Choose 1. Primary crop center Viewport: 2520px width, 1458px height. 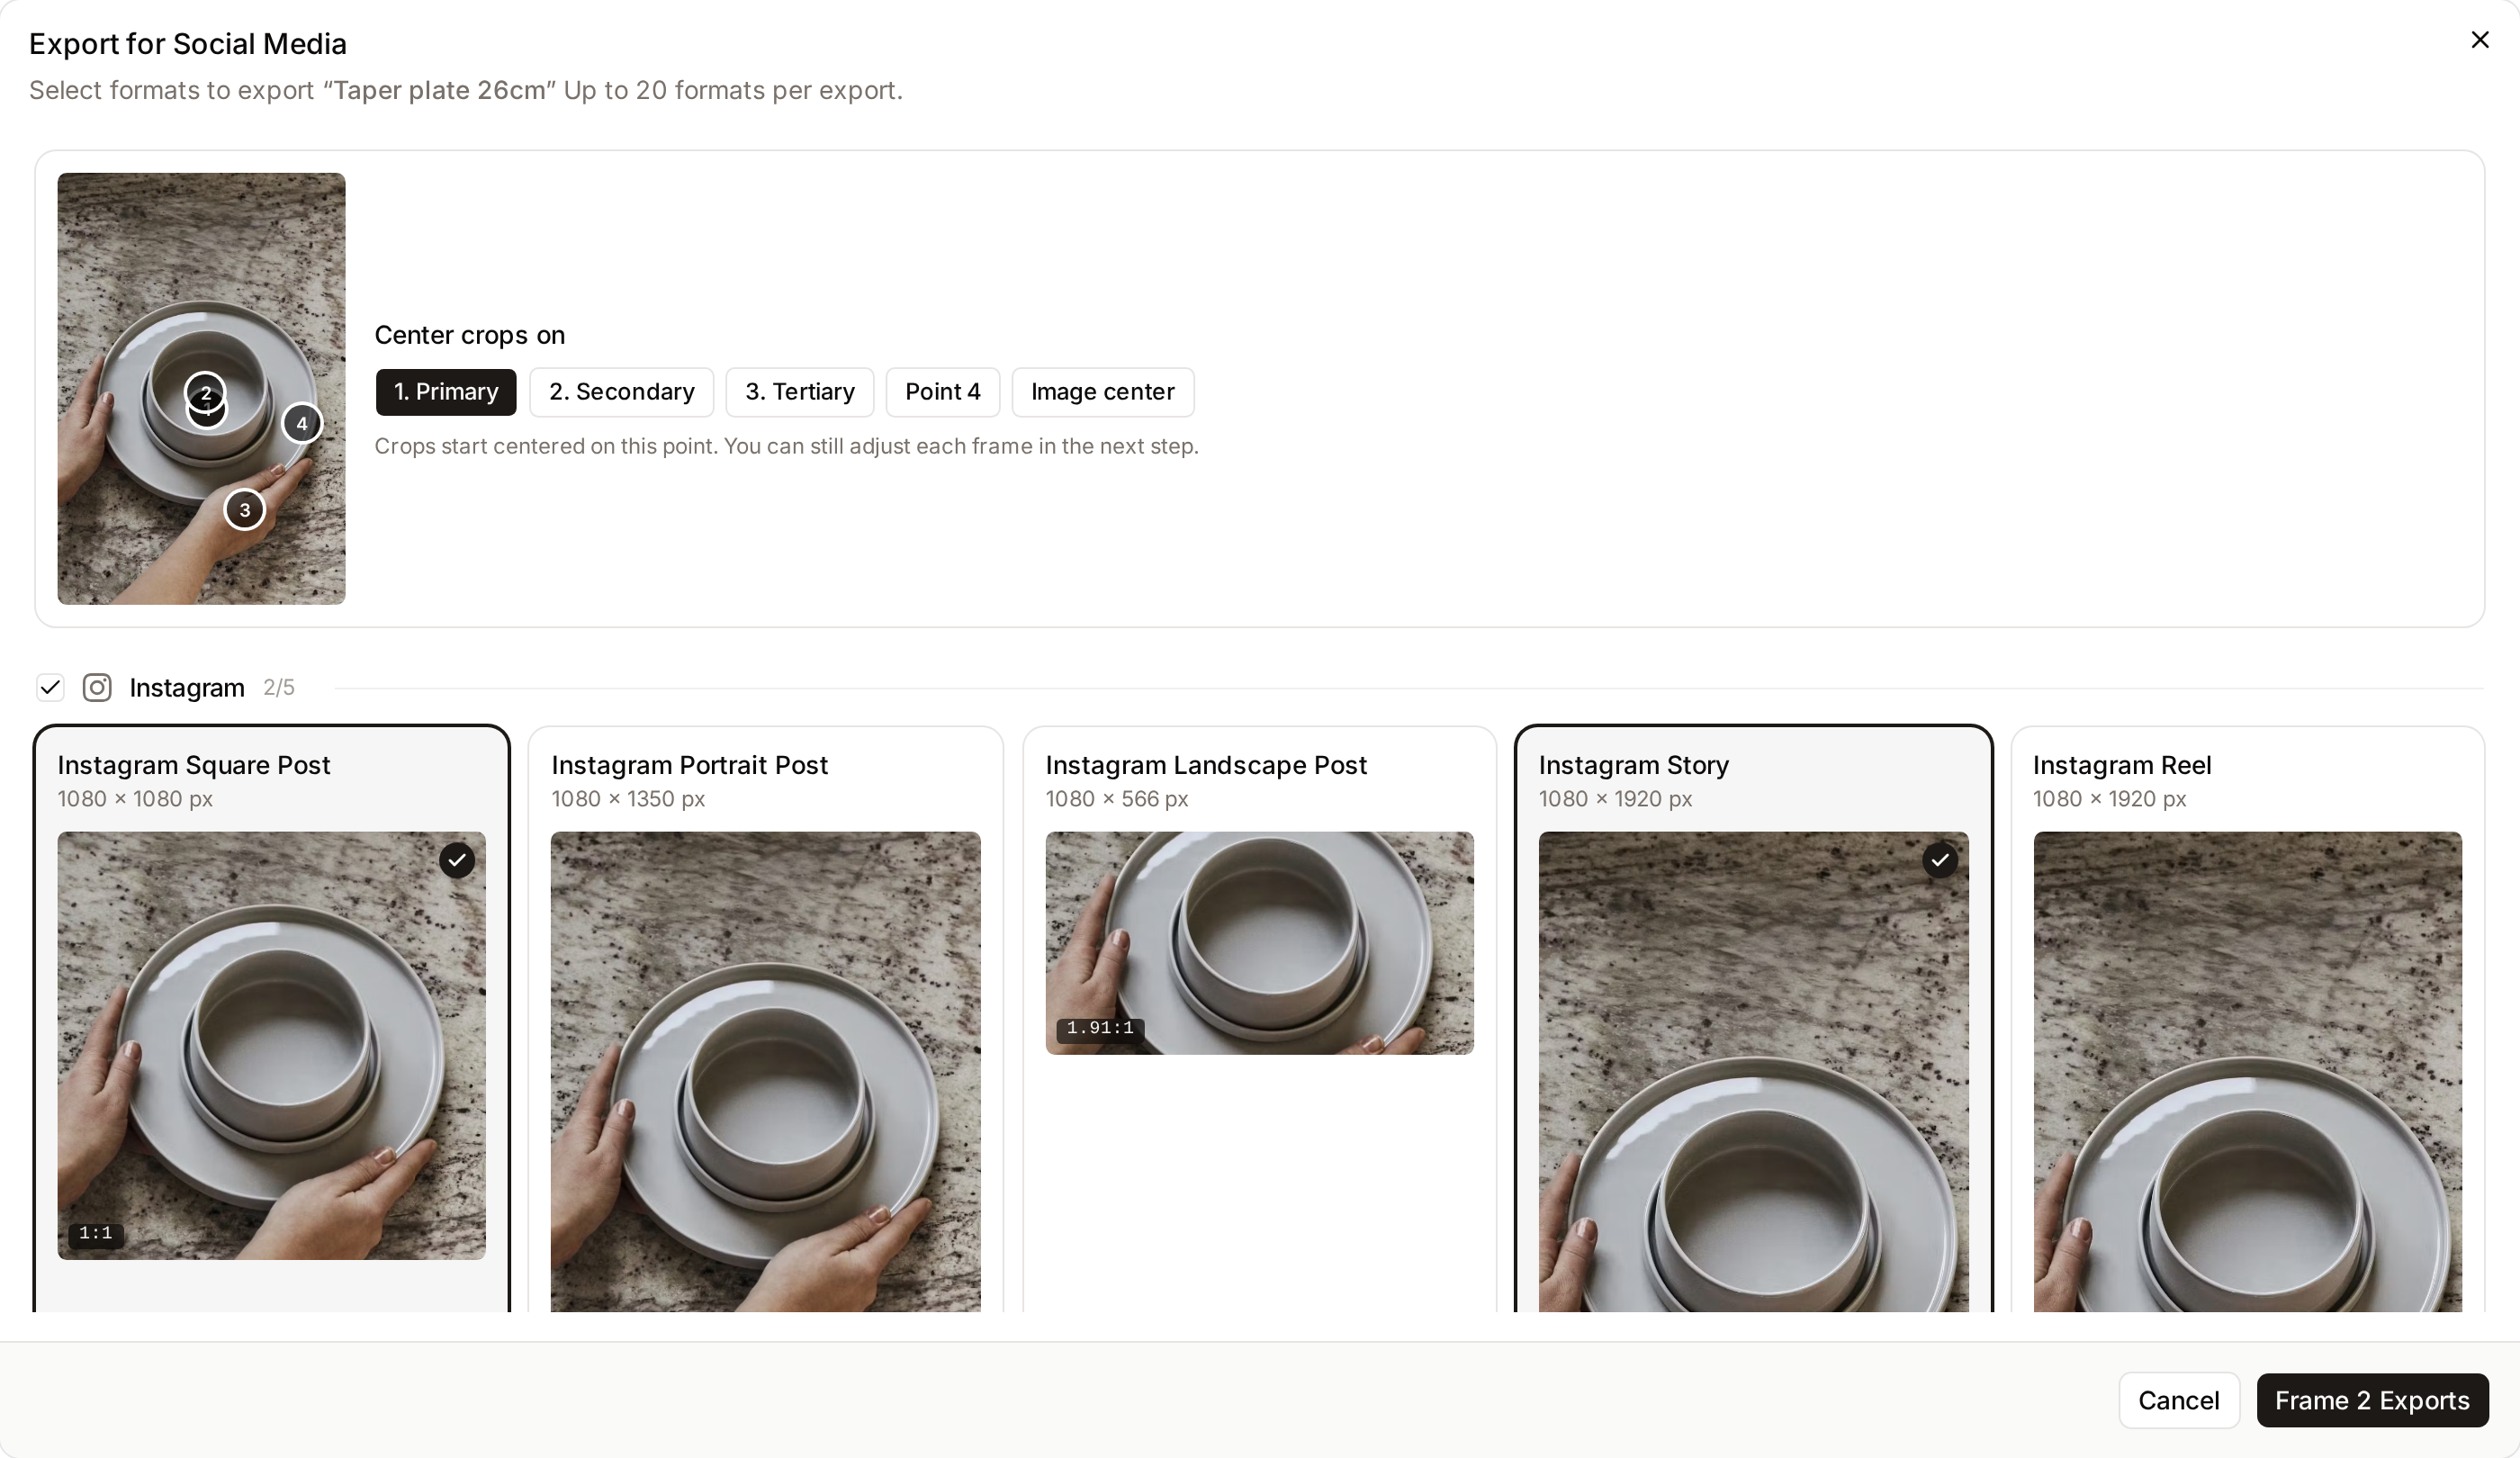pyautogui.click(x=446, y=392)
